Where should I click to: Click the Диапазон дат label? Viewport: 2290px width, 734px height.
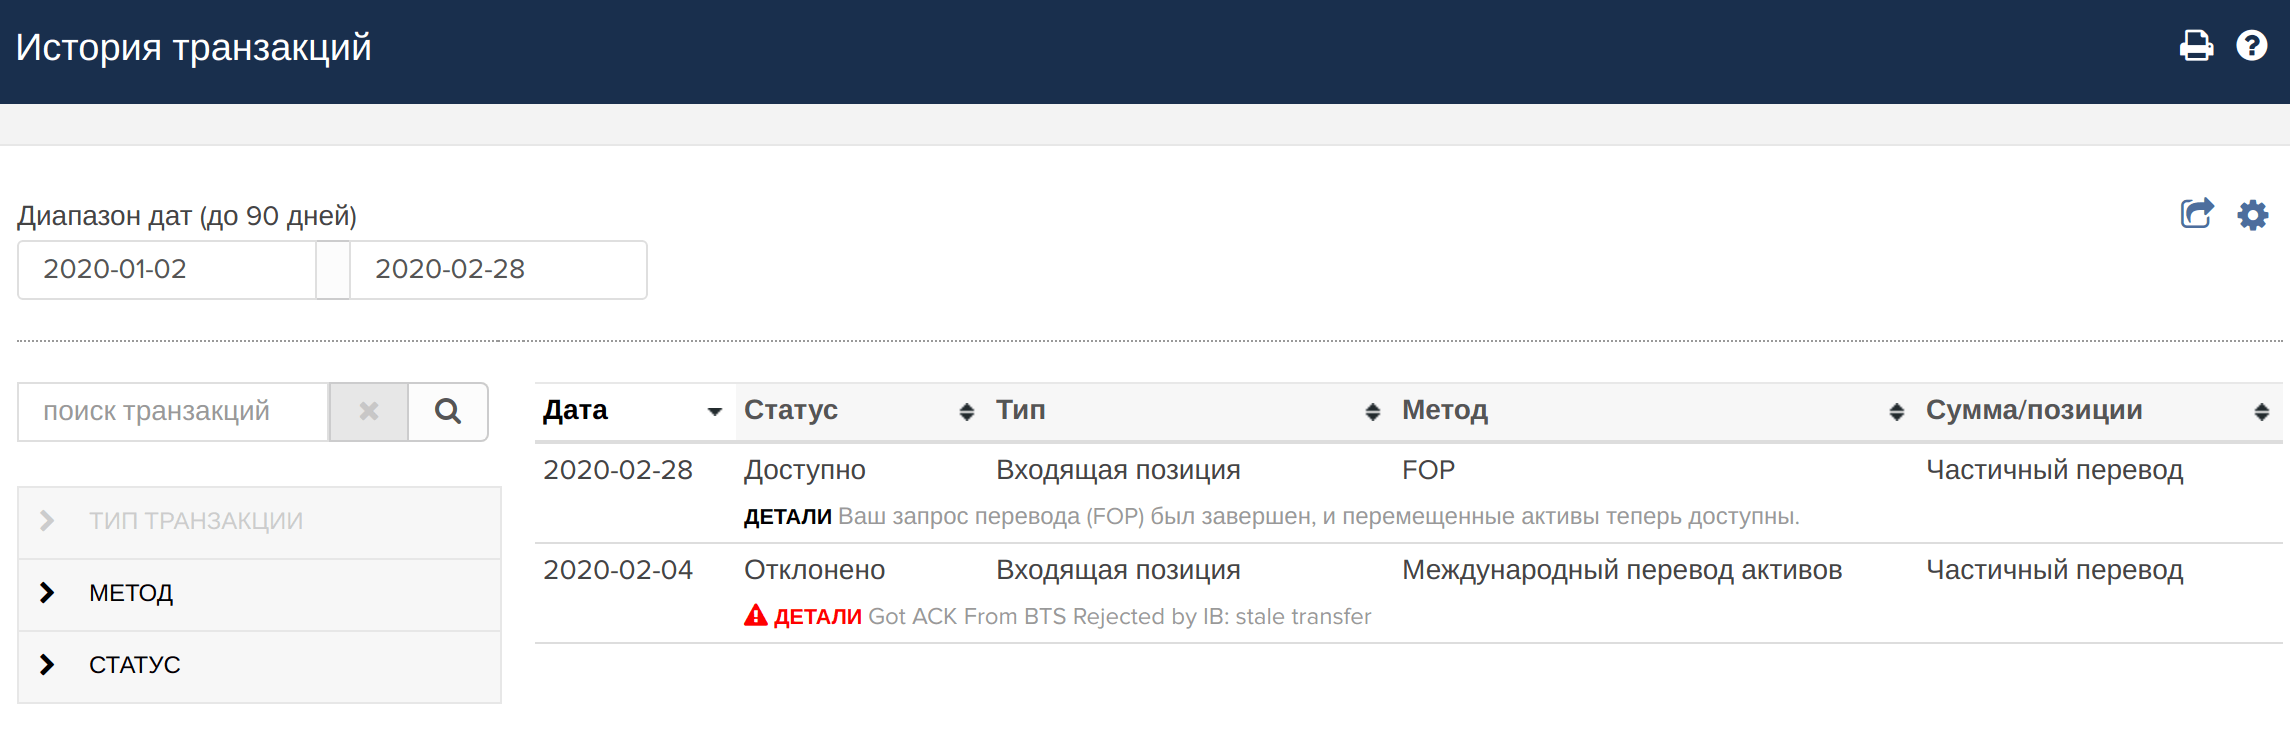(x=187, y=216)
